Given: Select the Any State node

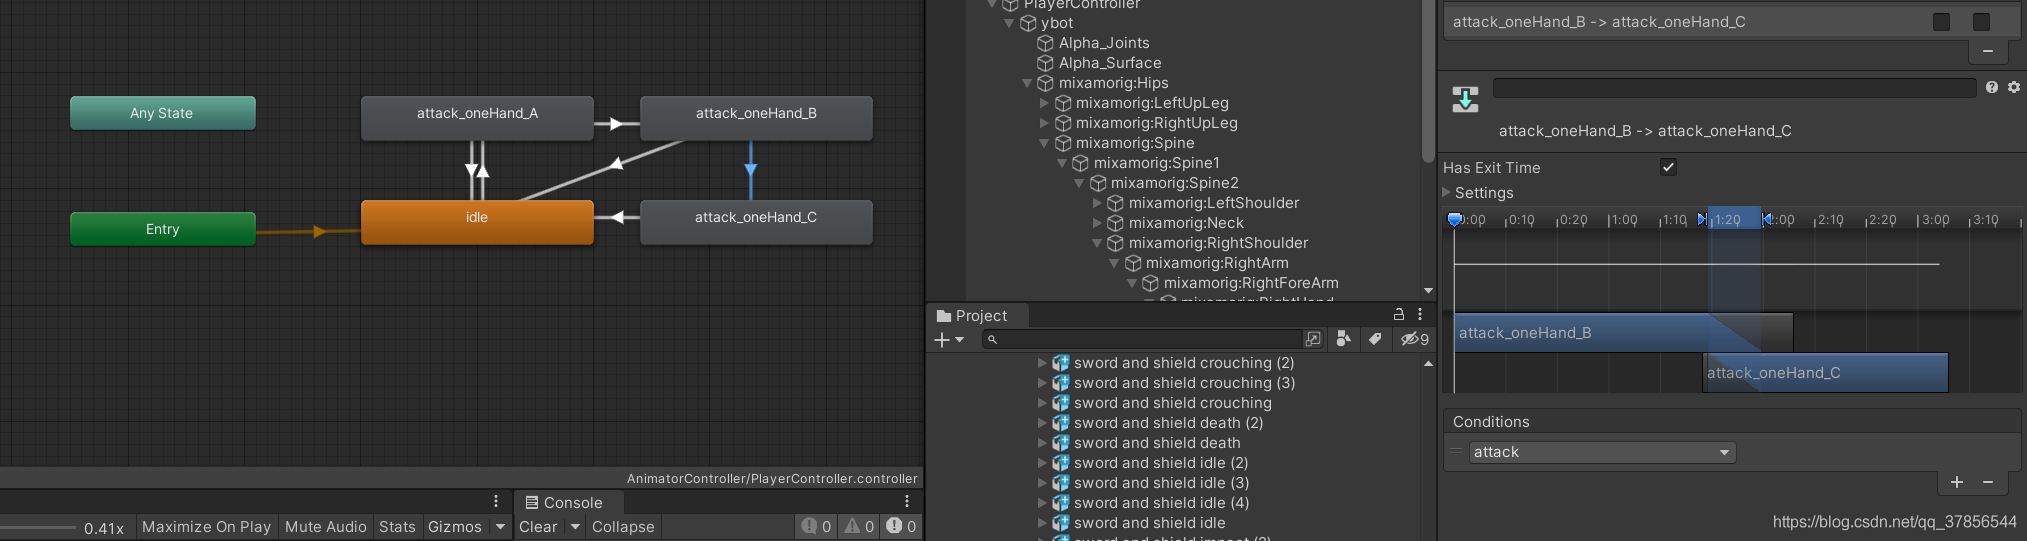Looking at the screenshot, I should pos(163,113).
